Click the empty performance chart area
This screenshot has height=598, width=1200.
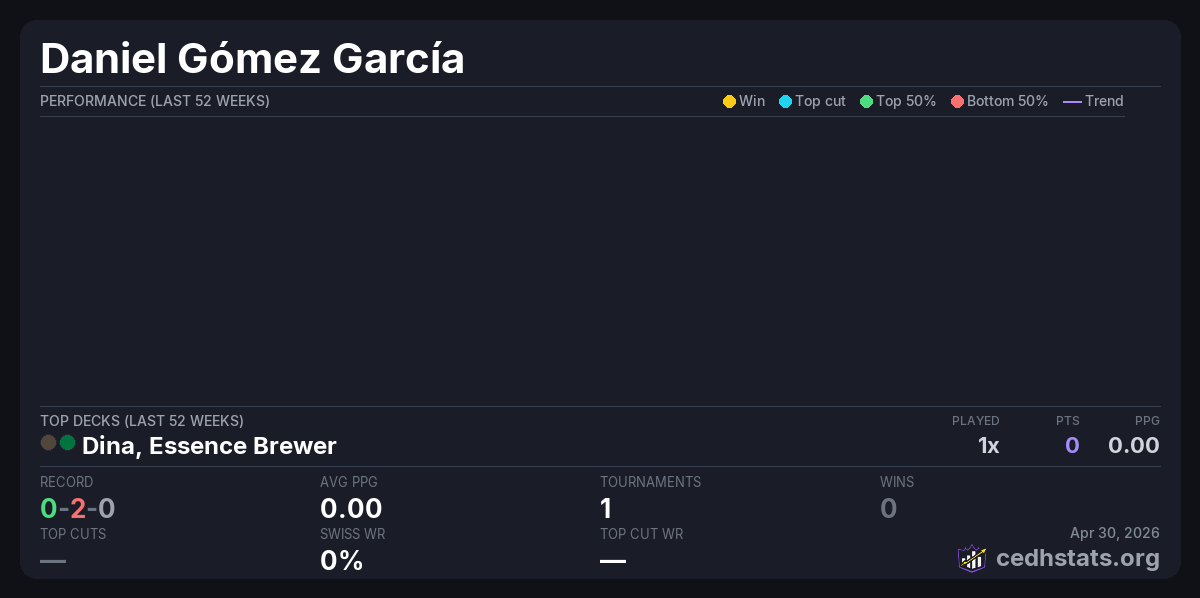coord(582,260)
